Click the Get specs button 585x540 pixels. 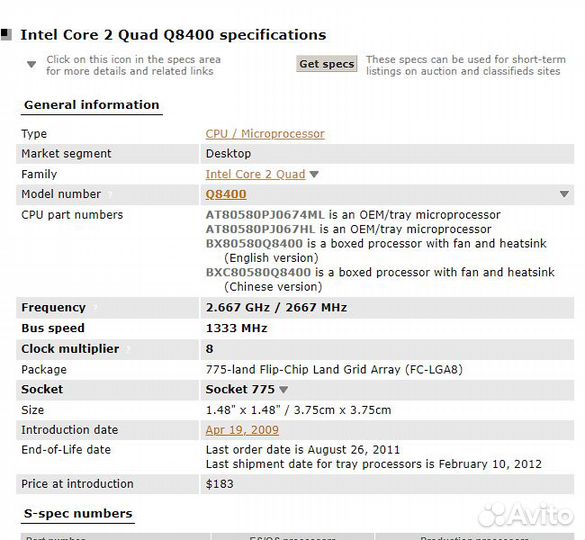[x=326, y=64]
